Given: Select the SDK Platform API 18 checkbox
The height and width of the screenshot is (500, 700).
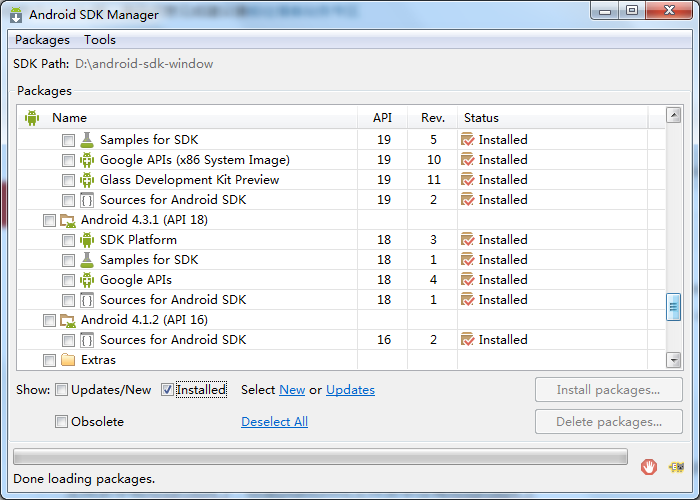Looking at the screenshot, I should pos(68,240).
